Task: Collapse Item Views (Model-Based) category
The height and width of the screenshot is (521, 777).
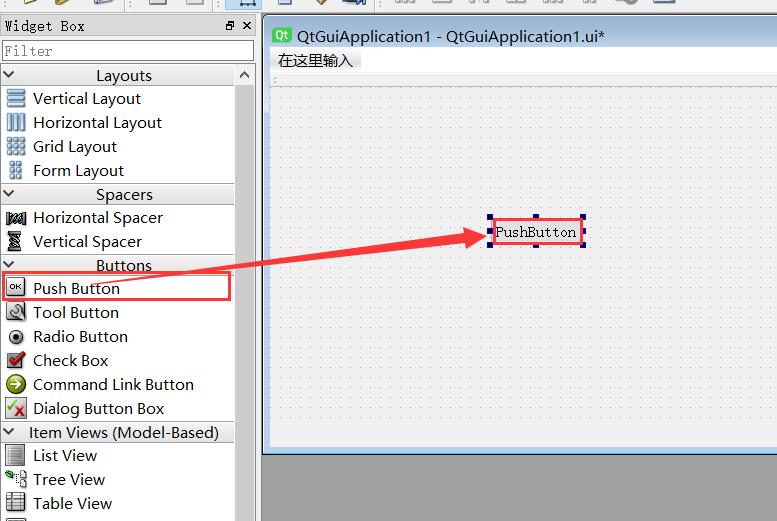Action: click(9, 432)
